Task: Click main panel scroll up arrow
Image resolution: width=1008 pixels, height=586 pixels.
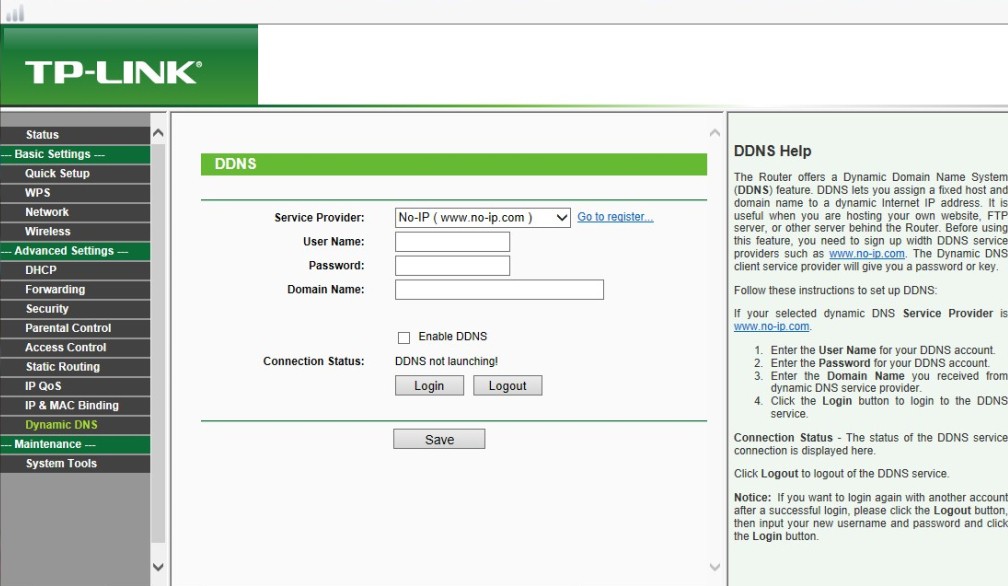Action: tap(715, 133)
